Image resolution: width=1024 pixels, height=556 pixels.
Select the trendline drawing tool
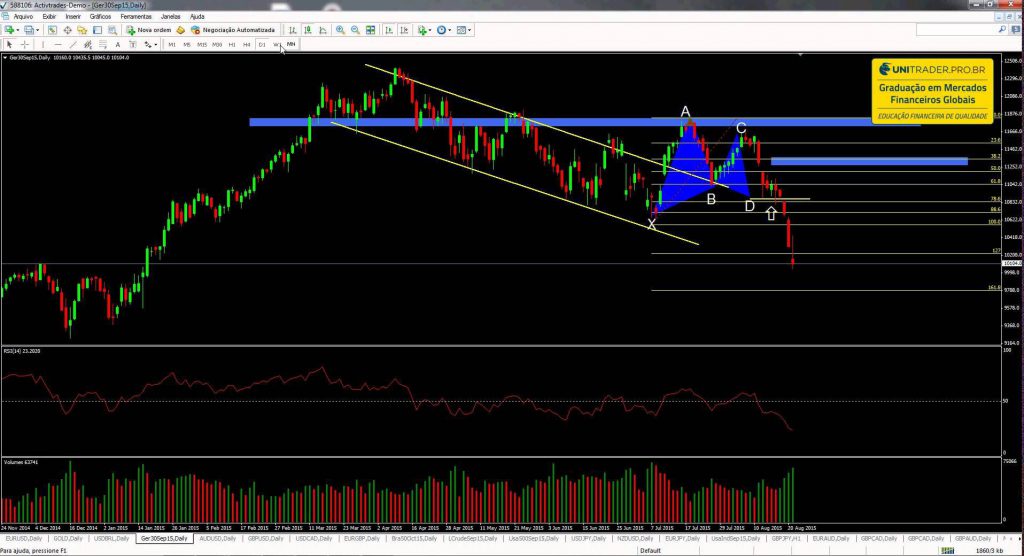pyautogui.click(x=73, y=44)
